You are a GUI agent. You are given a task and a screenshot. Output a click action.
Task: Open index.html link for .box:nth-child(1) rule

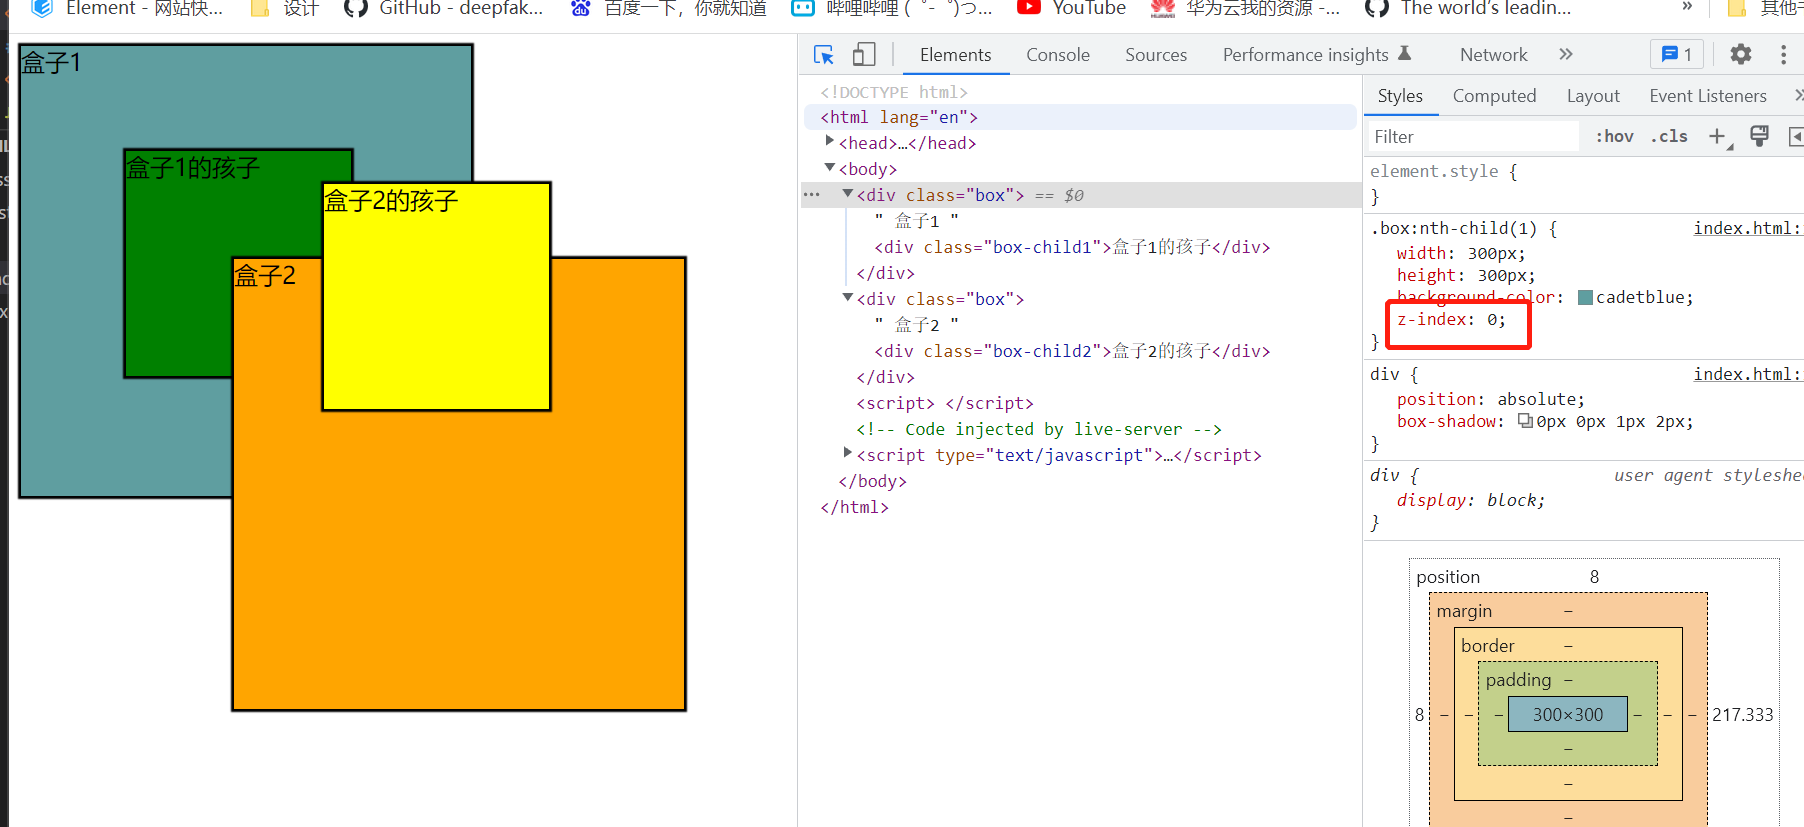click(x=1748, y=228)
